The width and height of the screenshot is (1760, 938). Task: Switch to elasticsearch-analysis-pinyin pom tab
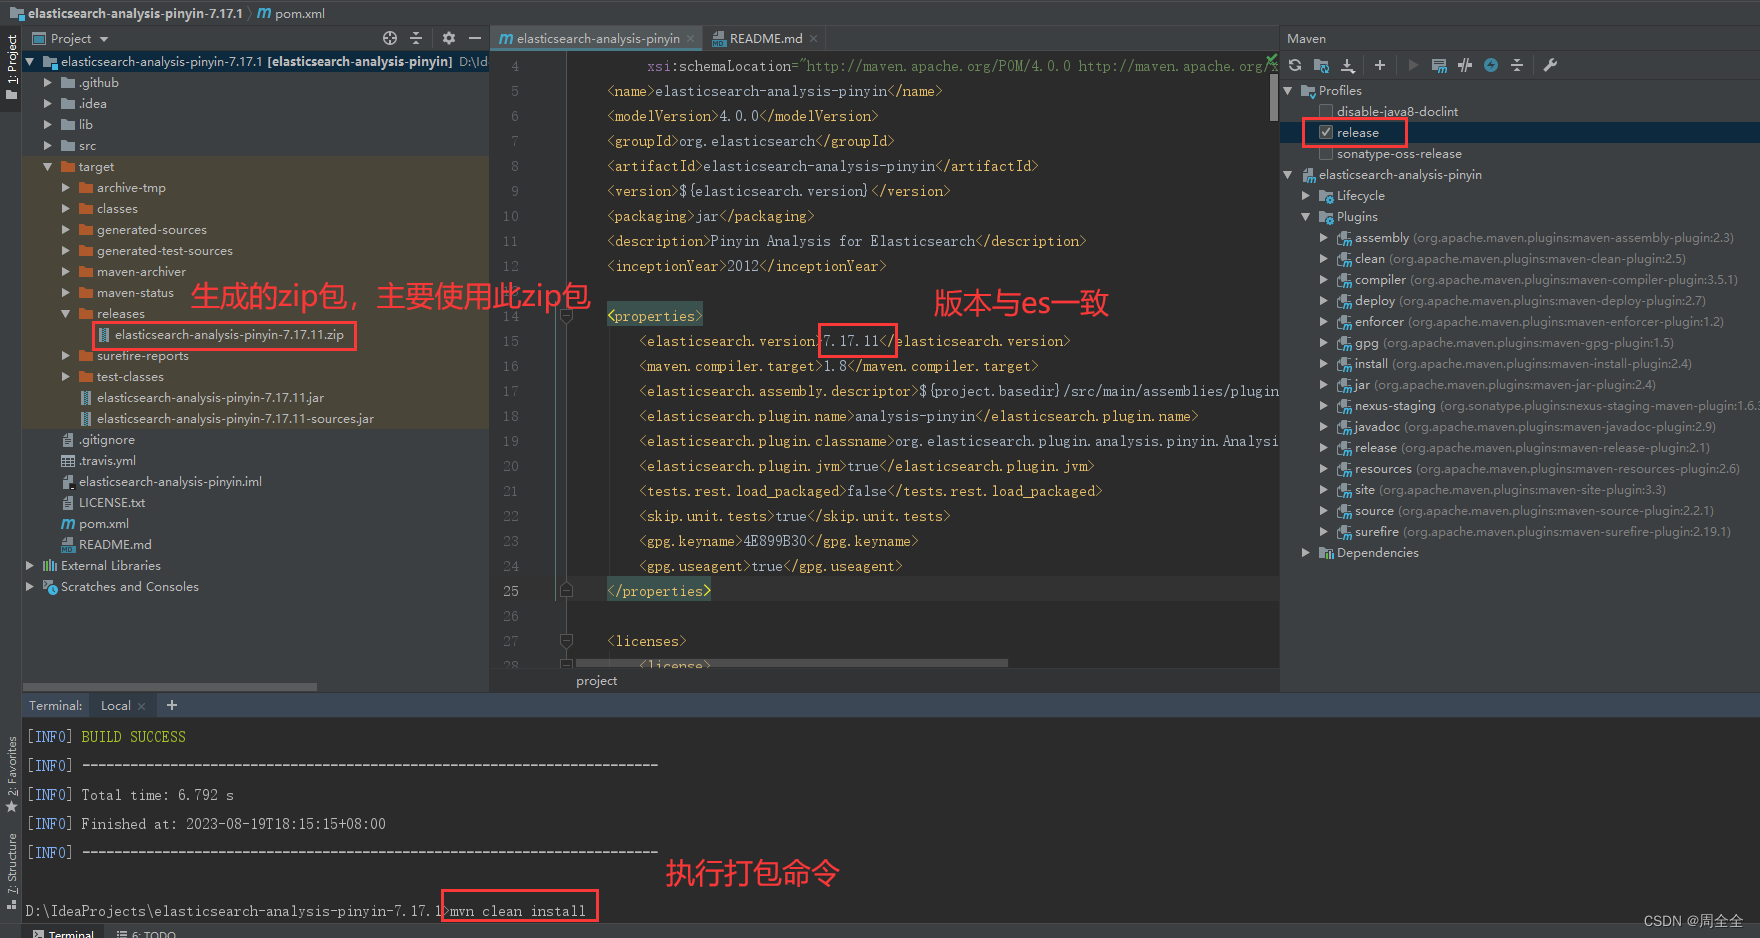pos(597,38)
